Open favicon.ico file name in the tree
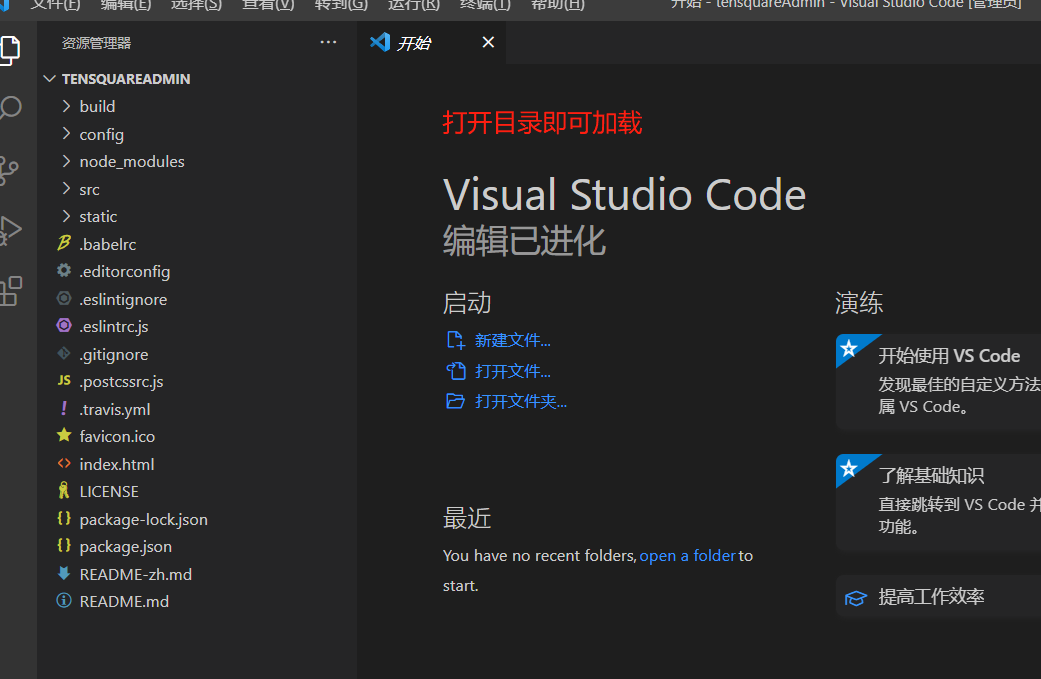 [117, 436]
